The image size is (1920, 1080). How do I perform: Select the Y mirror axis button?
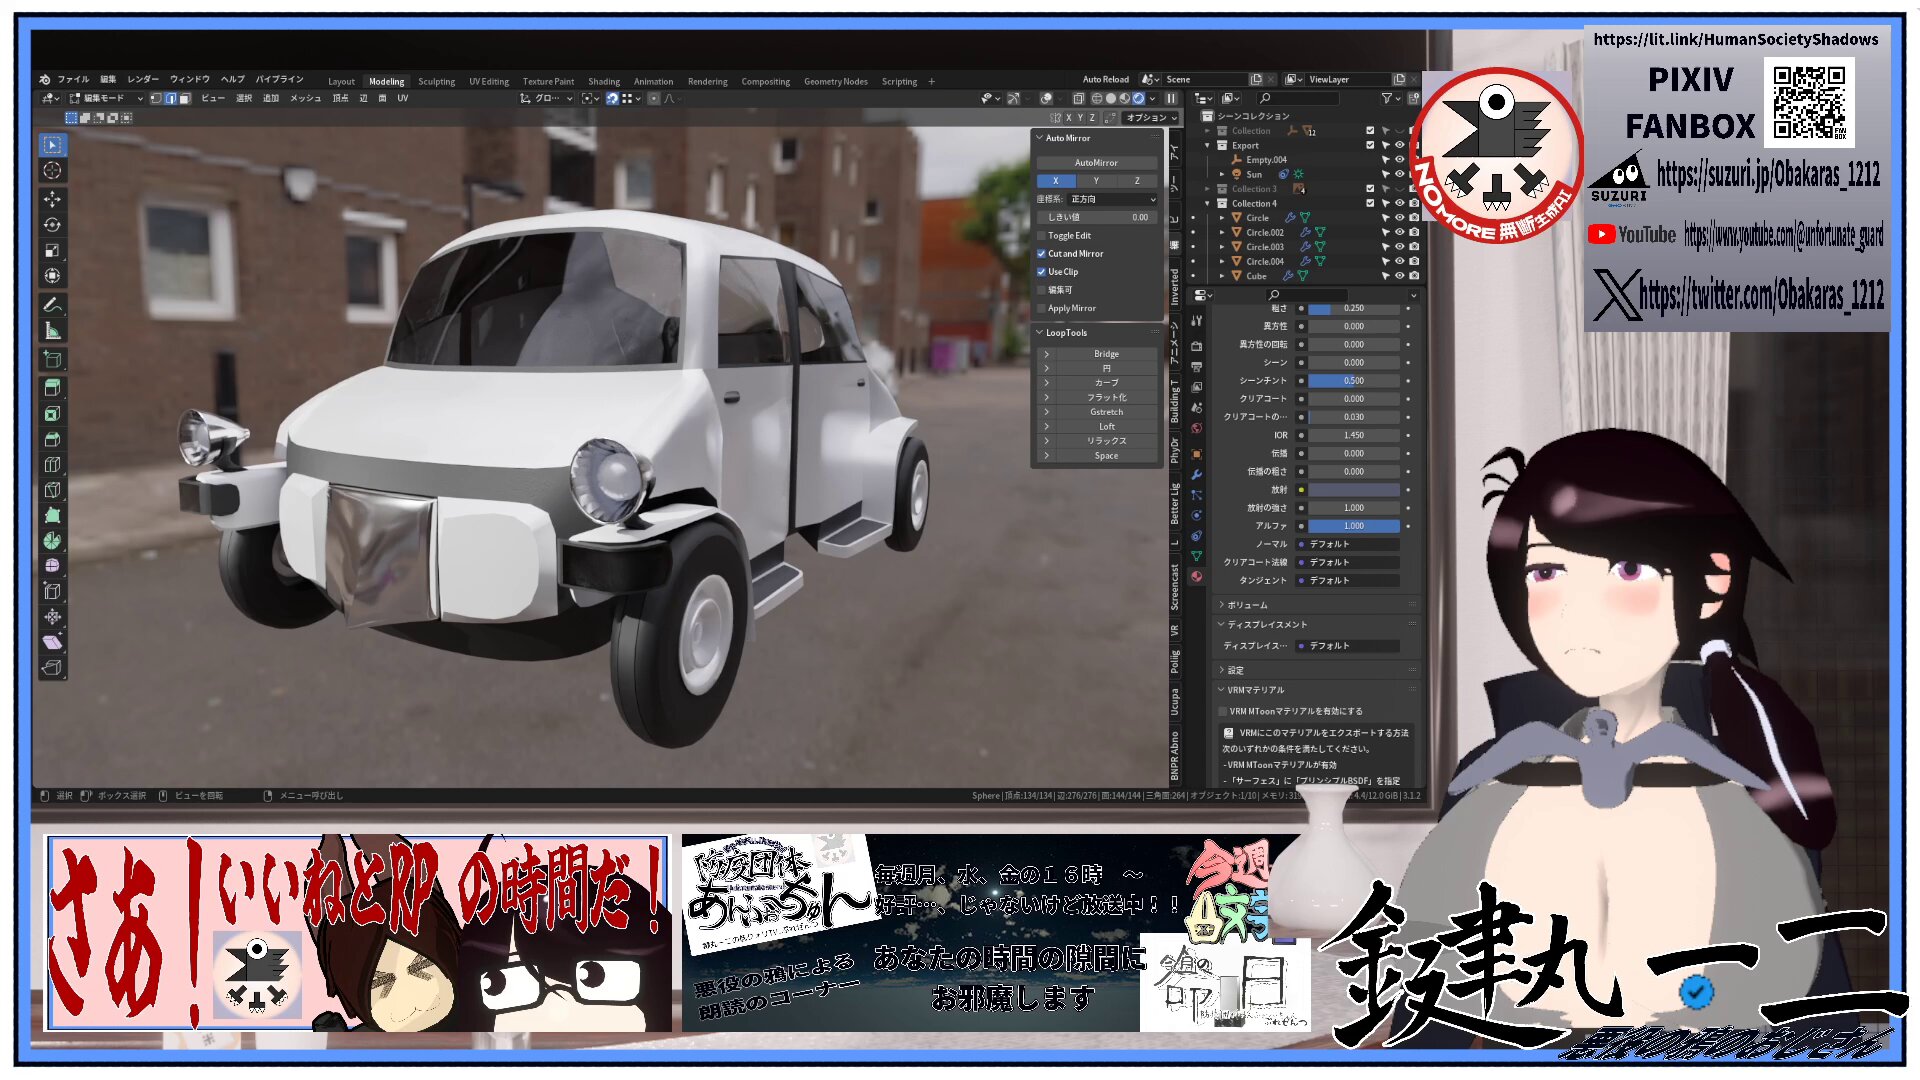point(1096,181)
